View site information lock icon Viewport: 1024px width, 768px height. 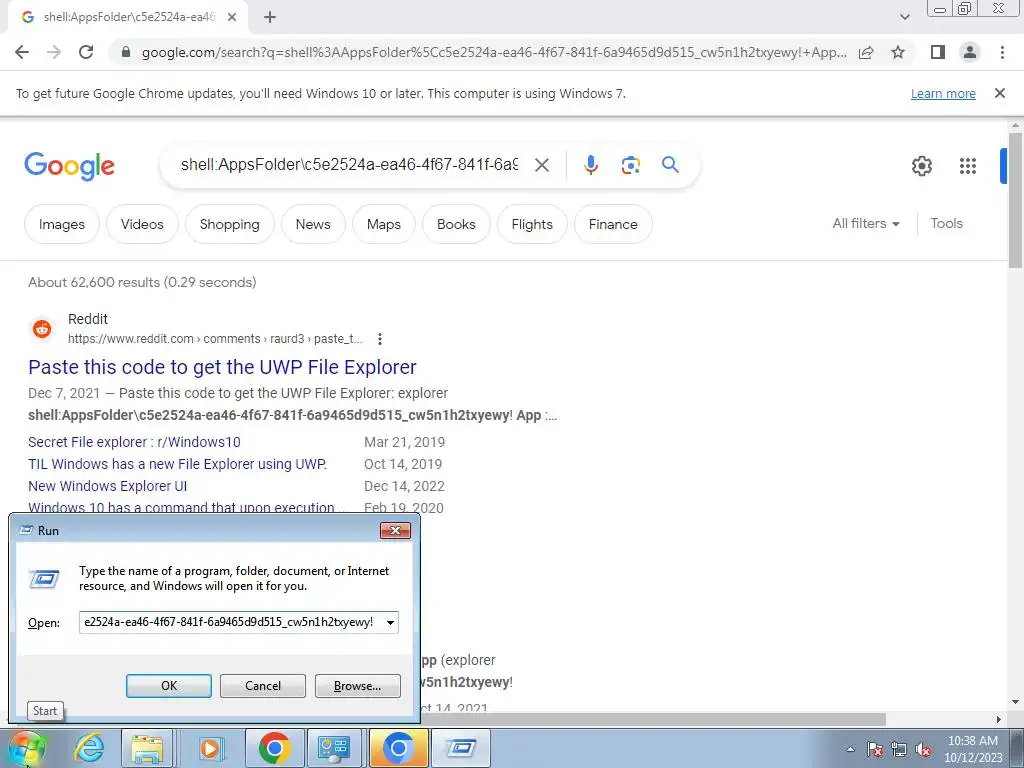[126, 52]
